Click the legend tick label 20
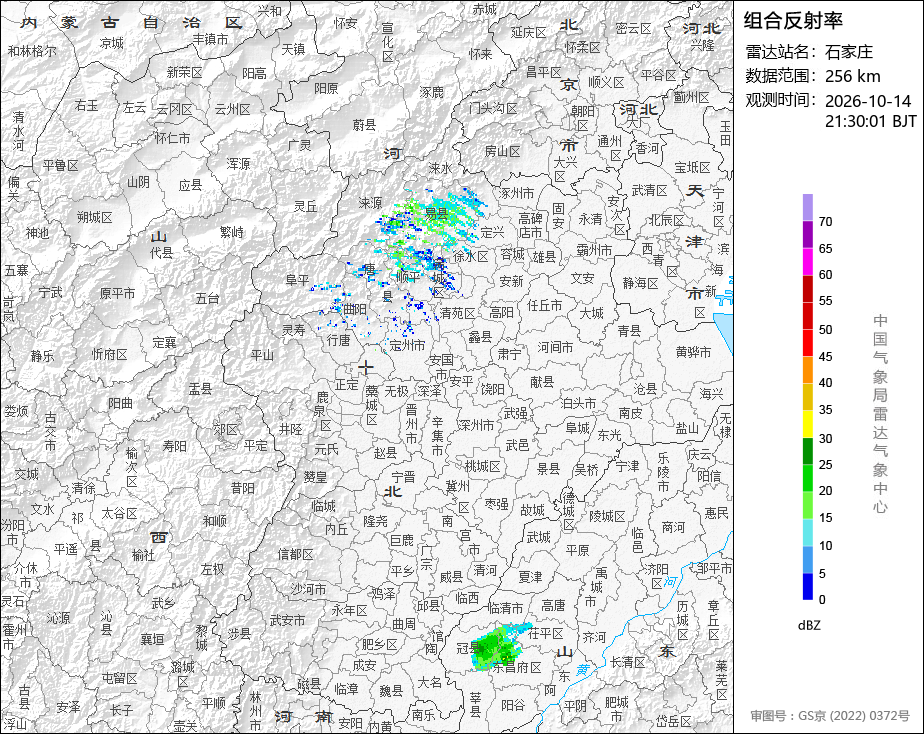This screenshot has height=734, width=924. coord(826,491)
